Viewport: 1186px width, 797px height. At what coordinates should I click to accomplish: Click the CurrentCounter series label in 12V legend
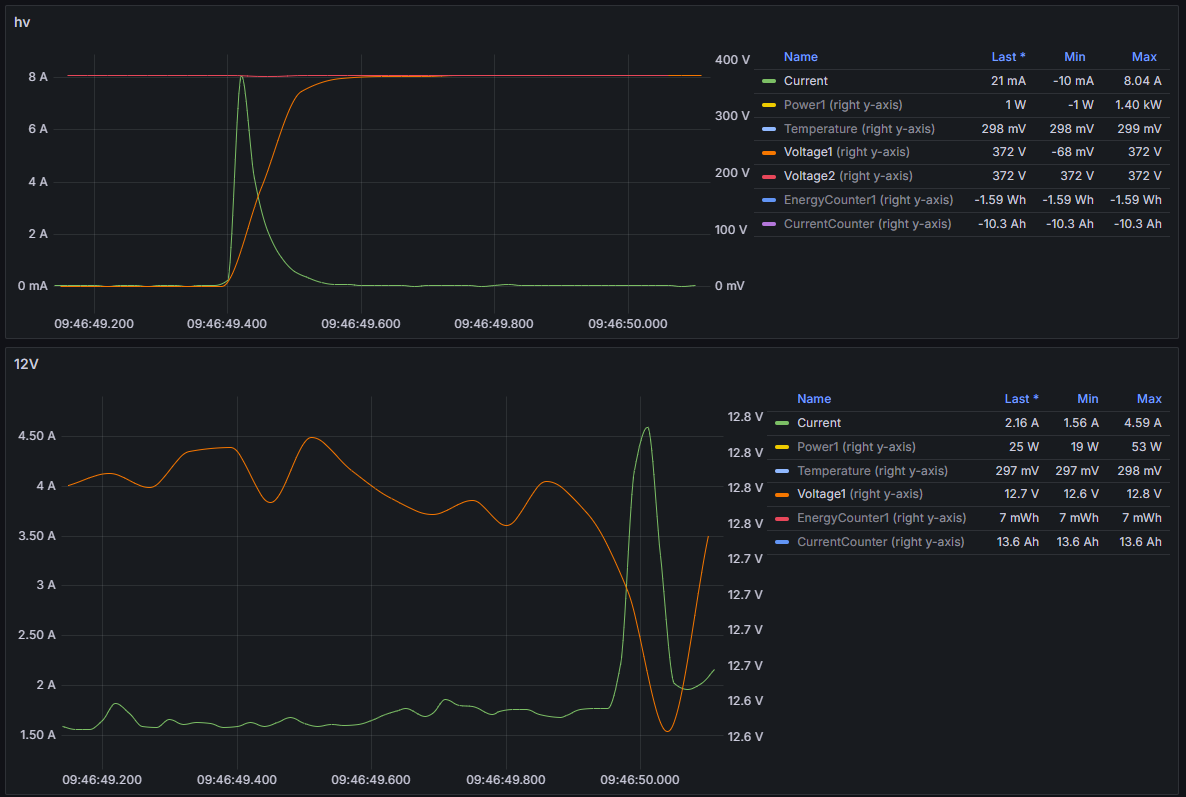click(x=880, y=542)
